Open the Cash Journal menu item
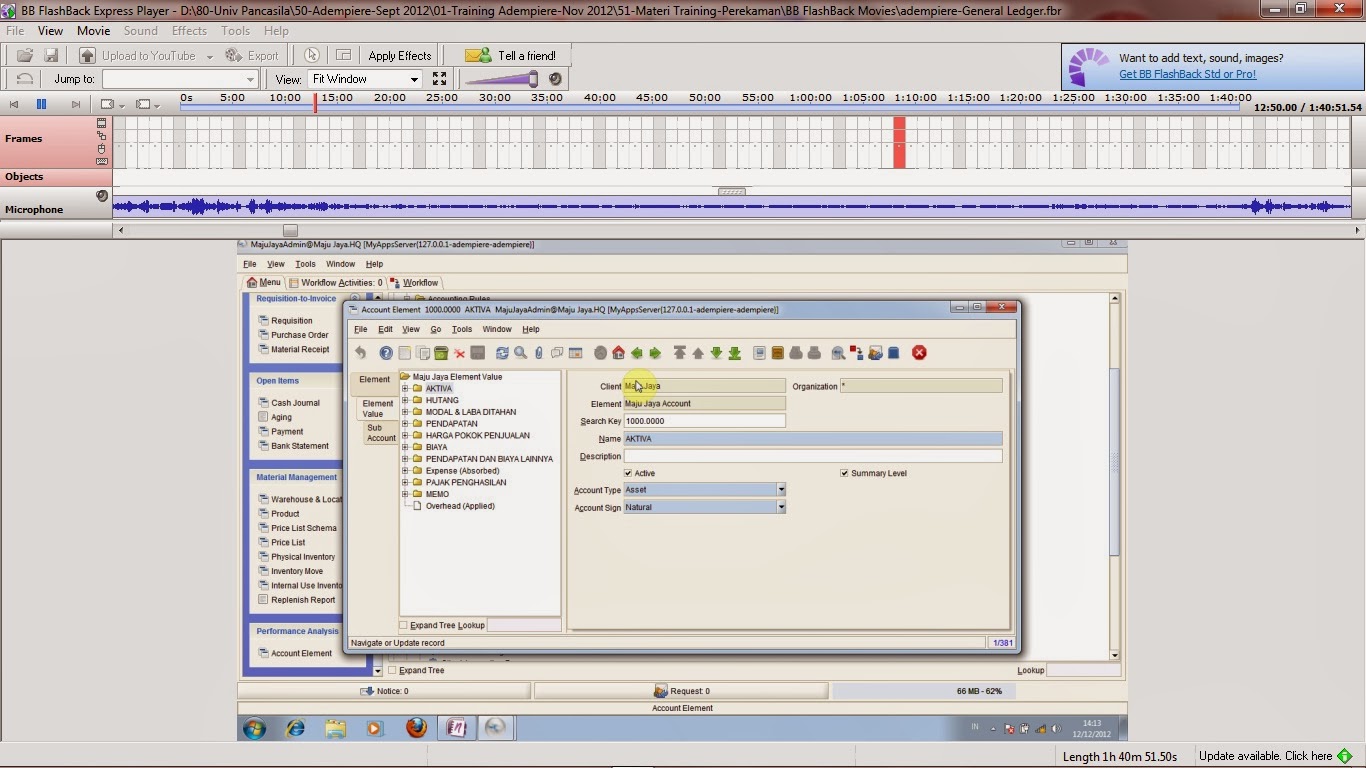Viewport: 1366px width, 768px height. 295,403
